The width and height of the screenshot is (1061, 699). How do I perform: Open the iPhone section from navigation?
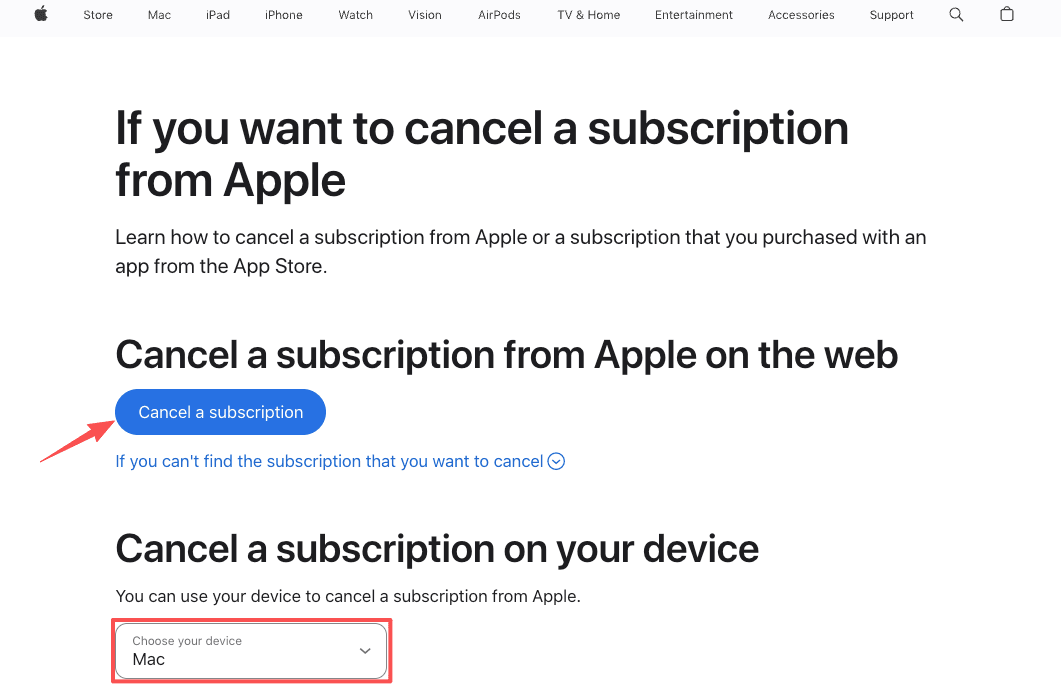(283, 14)
